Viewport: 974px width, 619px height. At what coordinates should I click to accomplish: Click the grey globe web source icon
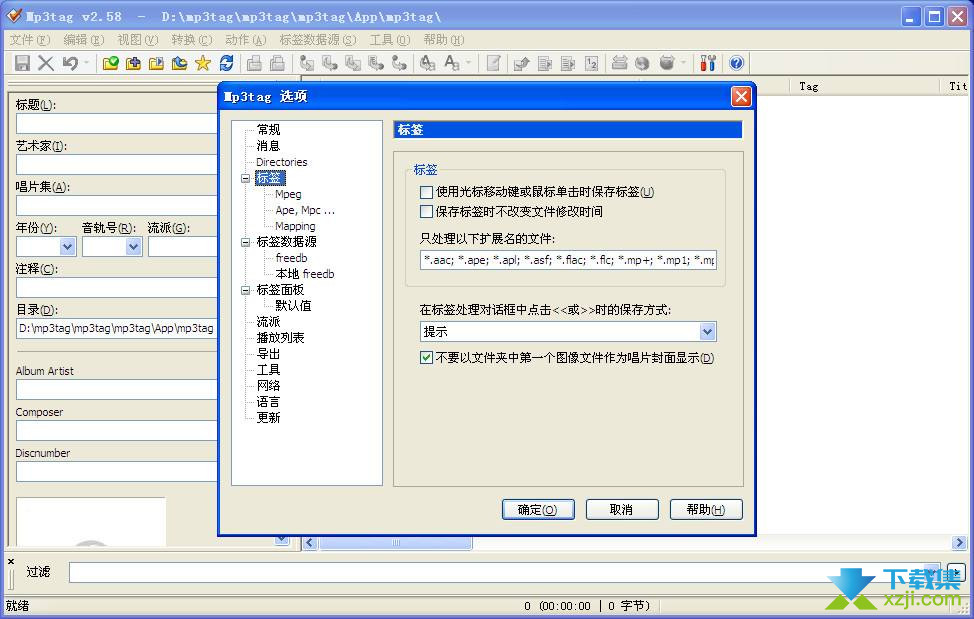[642, 63]
